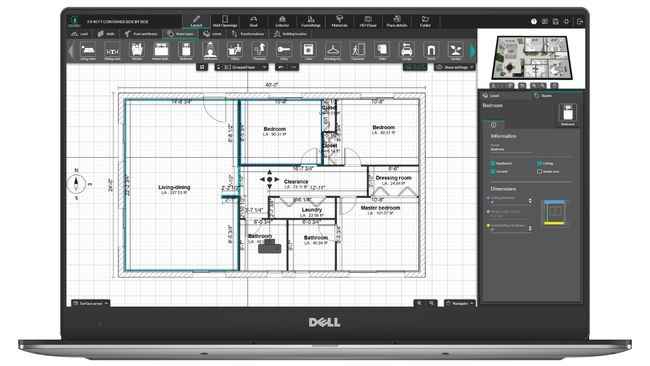Choose the Office room type icon
The width and height of the screenshot is (650, 366).
pyautogui.click(x=235, y=51)
